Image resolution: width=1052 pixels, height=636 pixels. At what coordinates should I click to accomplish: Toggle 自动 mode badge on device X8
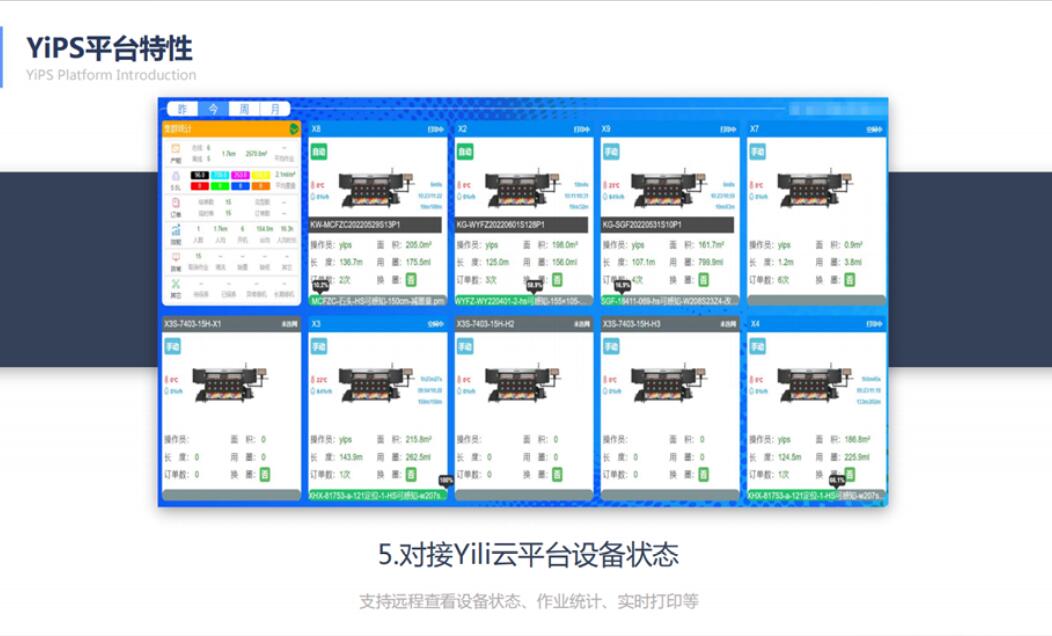tap(318, 151)
